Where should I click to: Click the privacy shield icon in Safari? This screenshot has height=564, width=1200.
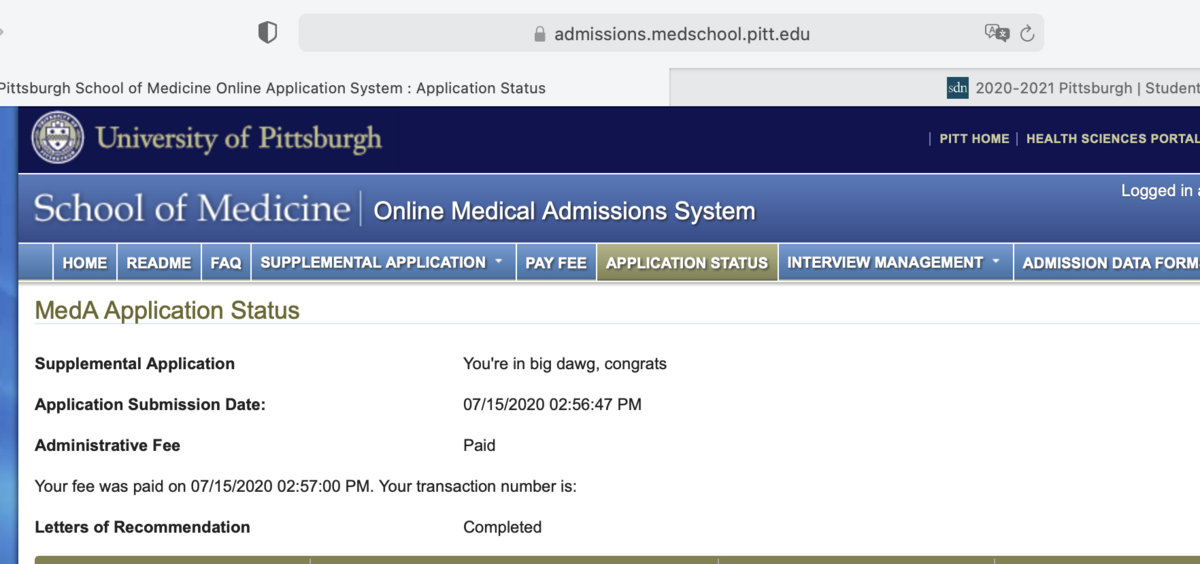(267, 33)
